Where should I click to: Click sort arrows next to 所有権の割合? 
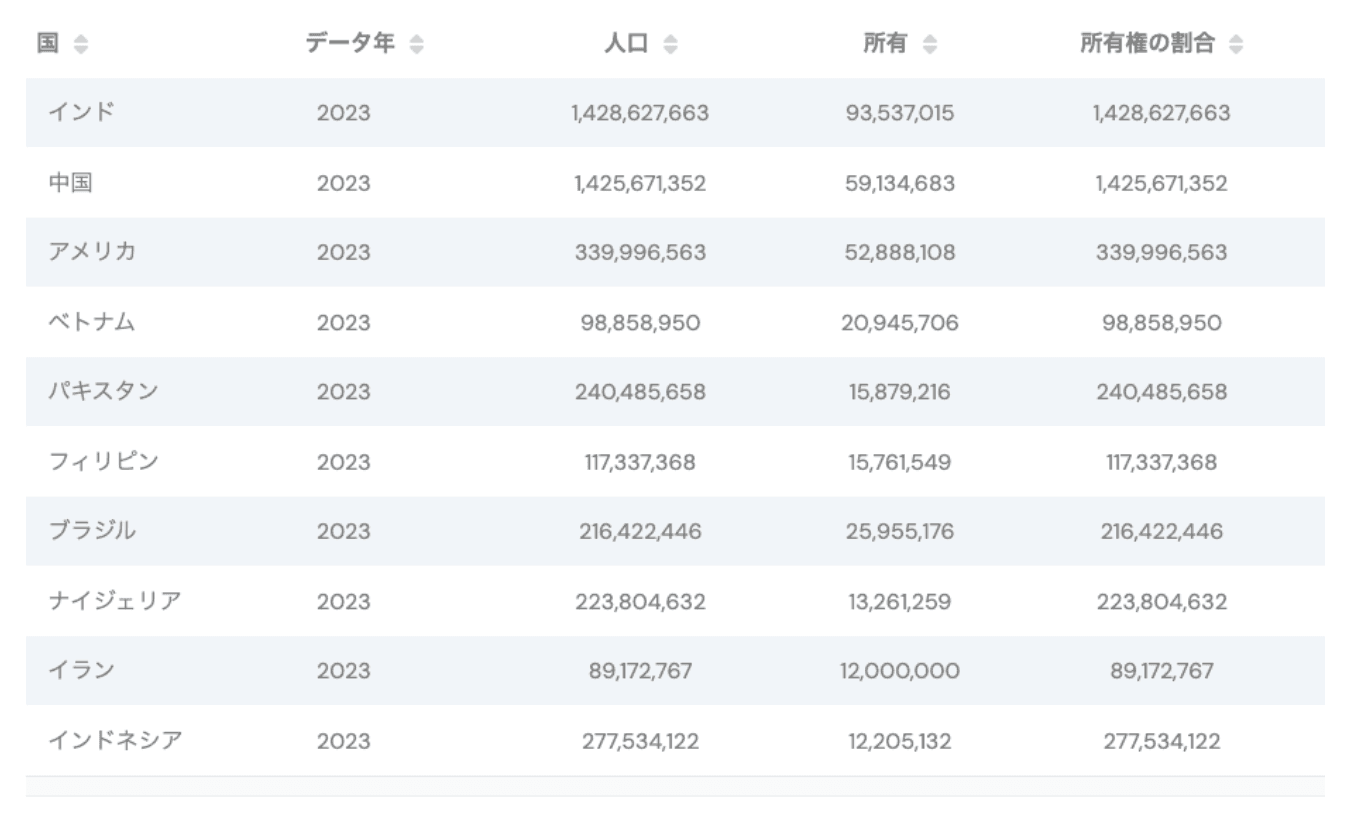(x=1236, y=45)
